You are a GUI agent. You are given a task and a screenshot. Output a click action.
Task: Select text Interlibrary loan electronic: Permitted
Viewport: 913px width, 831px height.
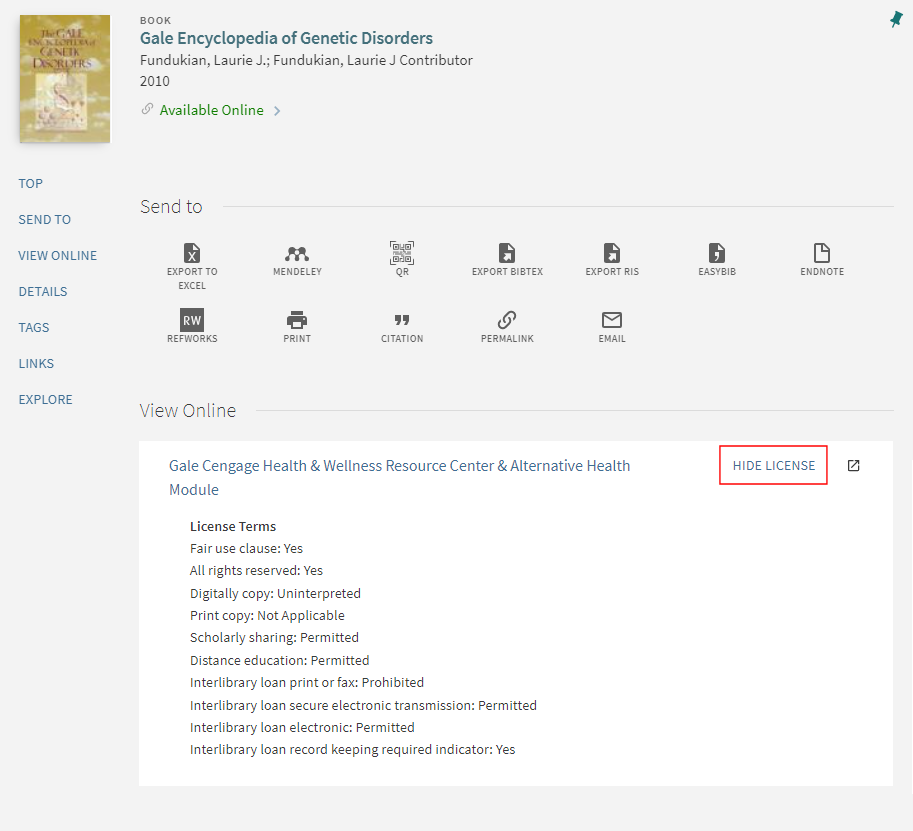point(302,727)
